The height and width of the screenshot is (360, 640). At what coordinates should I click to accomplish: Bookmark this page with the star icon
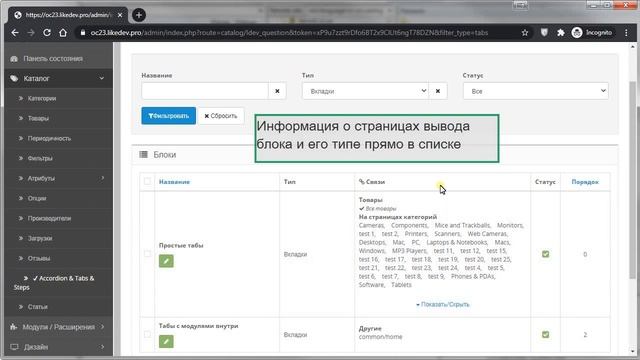click(x=525, y=33)
